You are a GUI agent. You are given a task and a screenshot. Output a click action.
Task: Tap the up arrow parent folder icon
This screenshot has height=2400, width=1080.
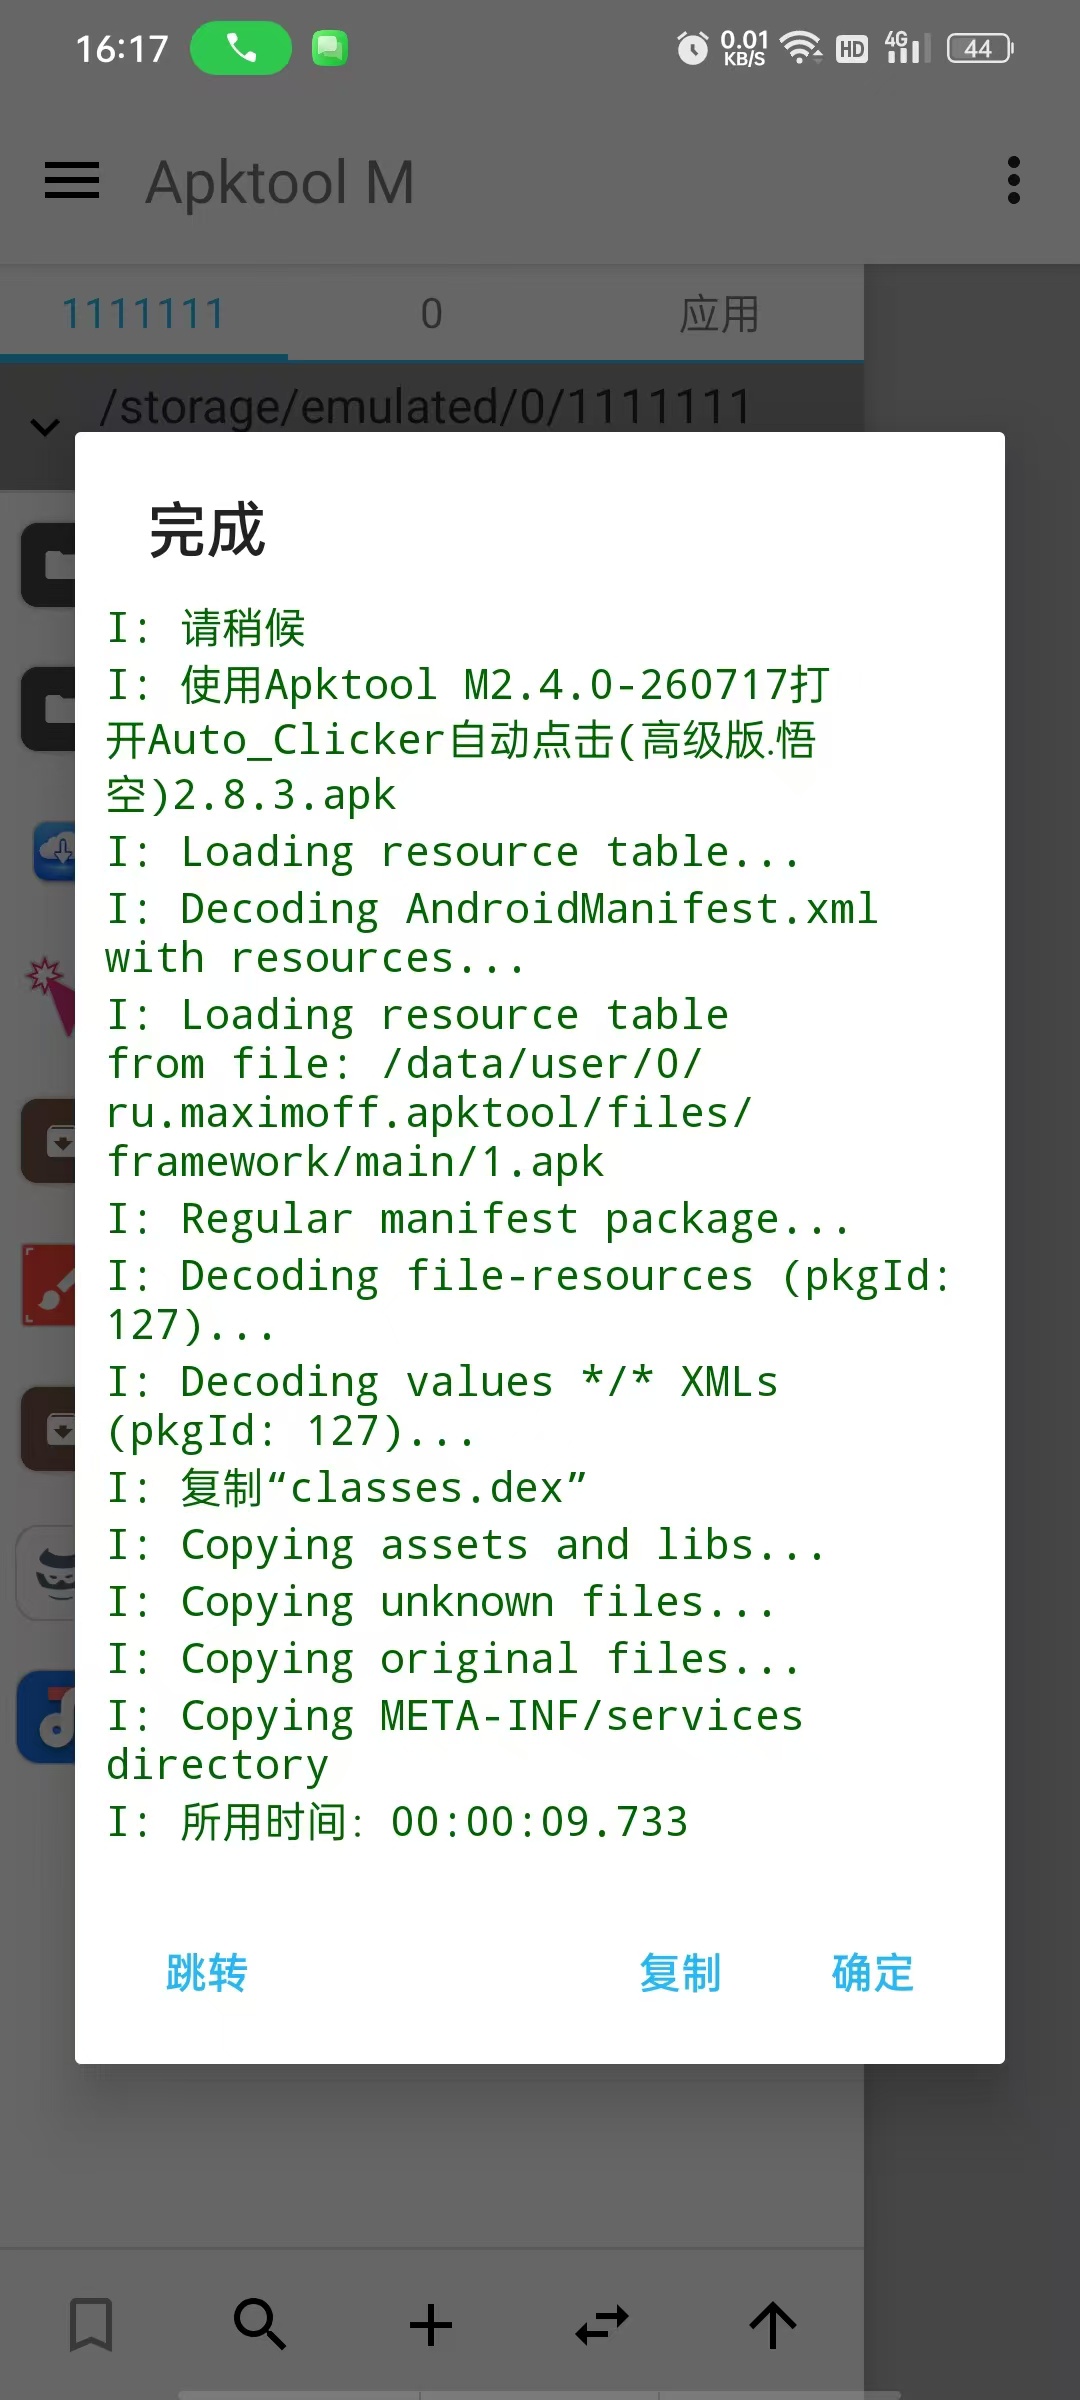tap(773, 2324)
